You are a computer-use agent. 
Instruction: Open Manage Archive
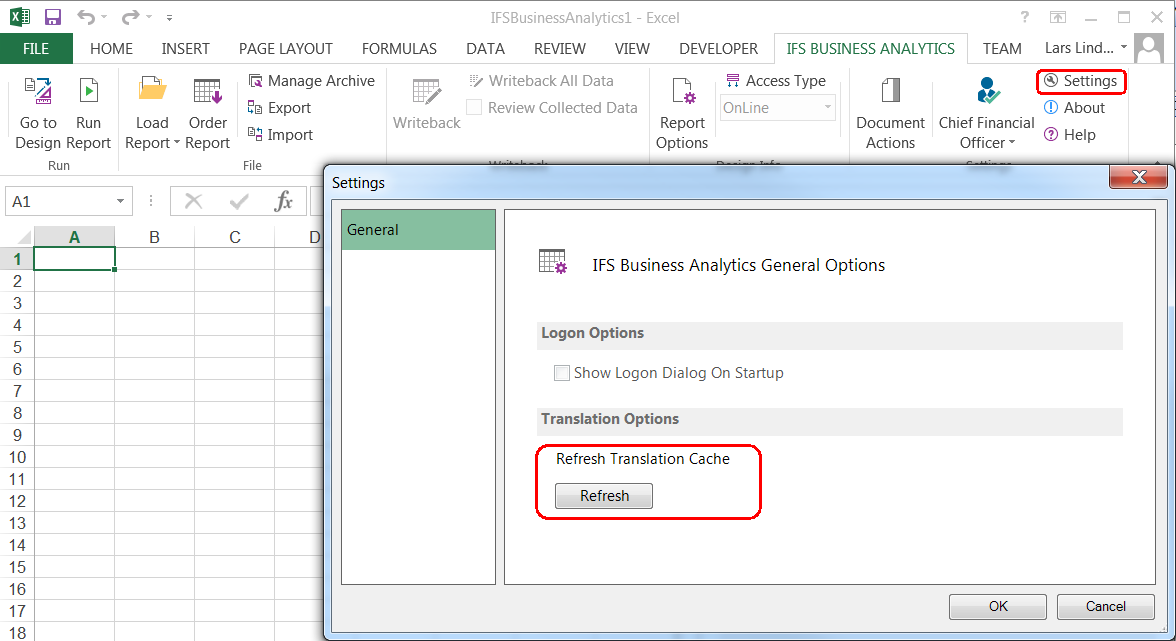tap(311, 81)
